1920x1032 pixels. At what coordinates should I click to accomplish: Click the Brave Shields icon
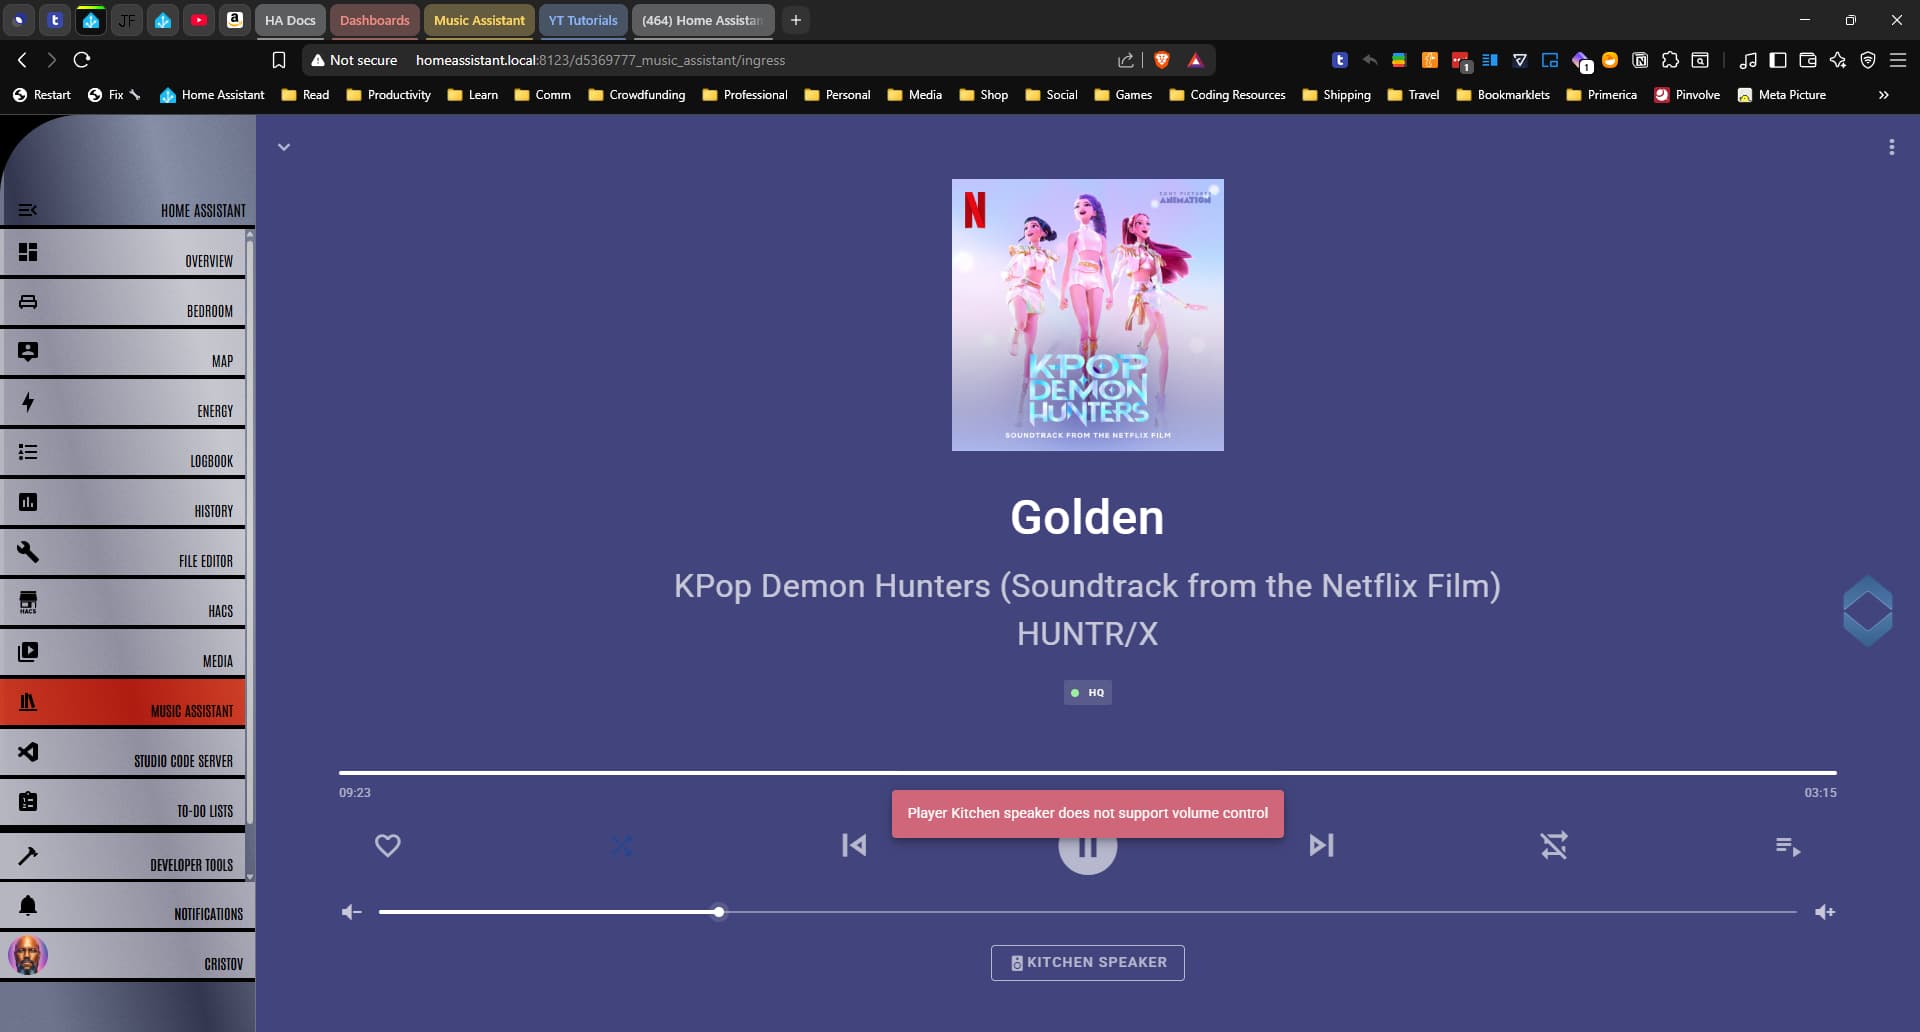click(x=1162, y=60)
